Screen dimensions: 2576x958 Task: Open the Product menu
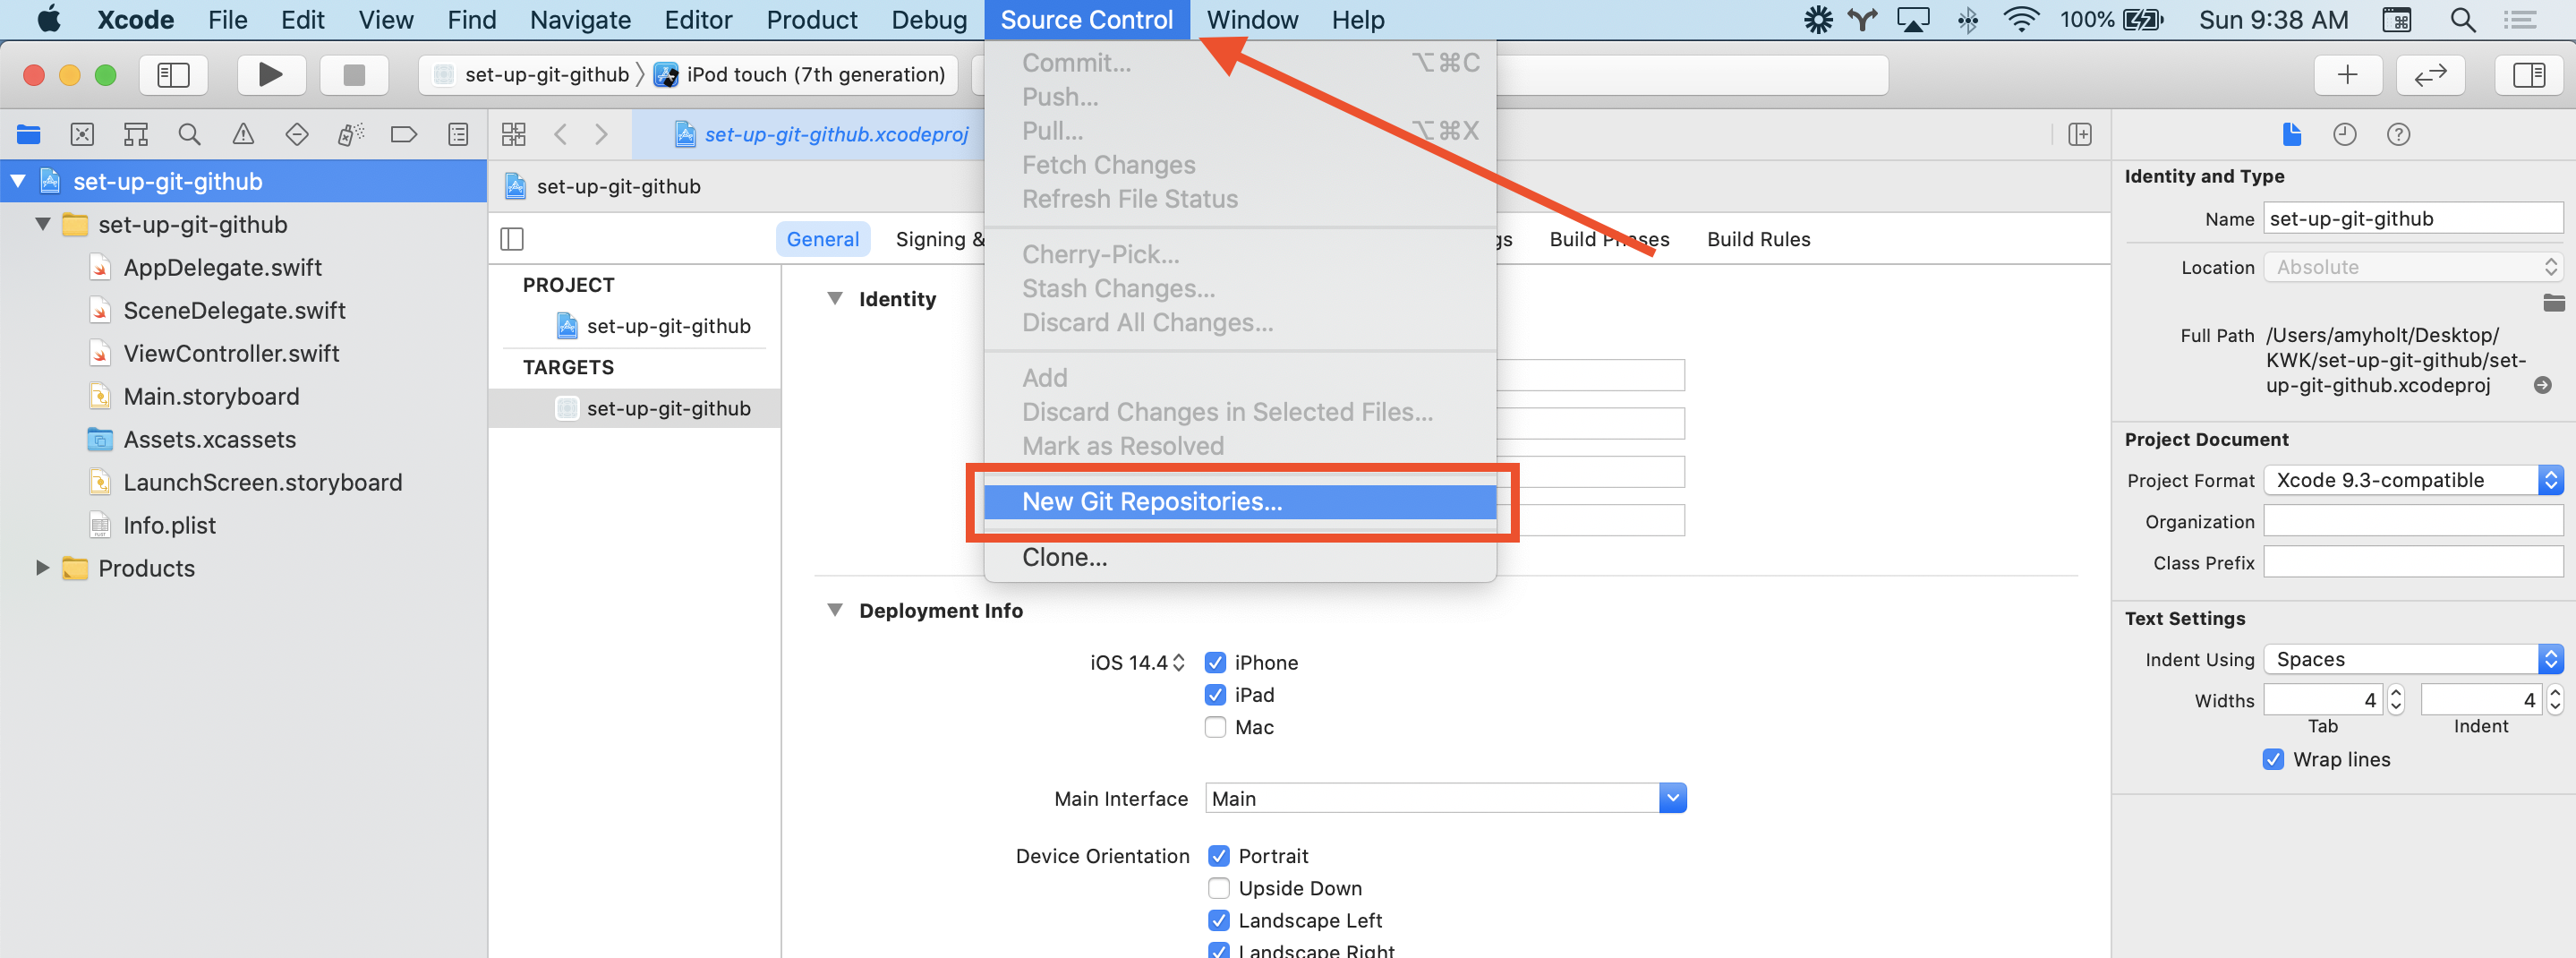(x=811, y=20)
